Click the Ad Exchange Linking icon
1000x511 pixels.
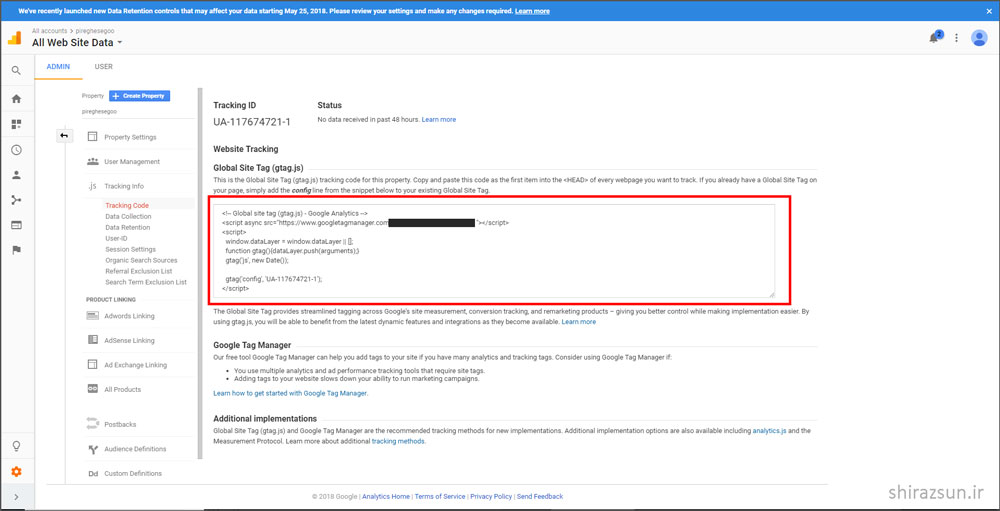coord(92,365)
